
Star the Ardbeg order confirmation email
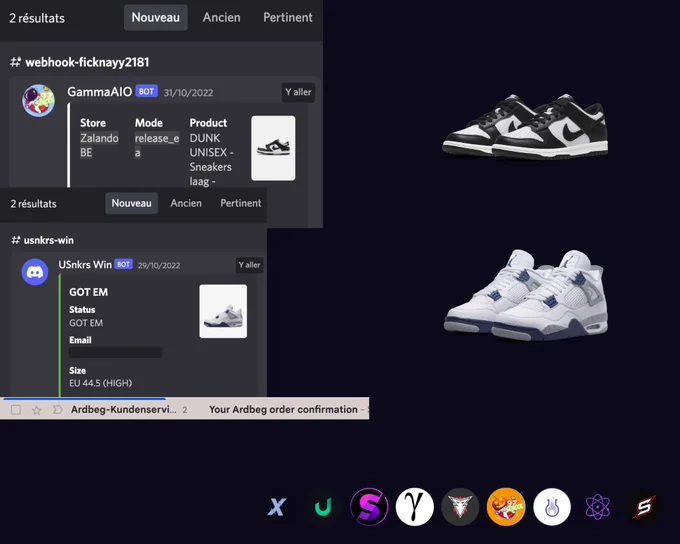[36, 410]
